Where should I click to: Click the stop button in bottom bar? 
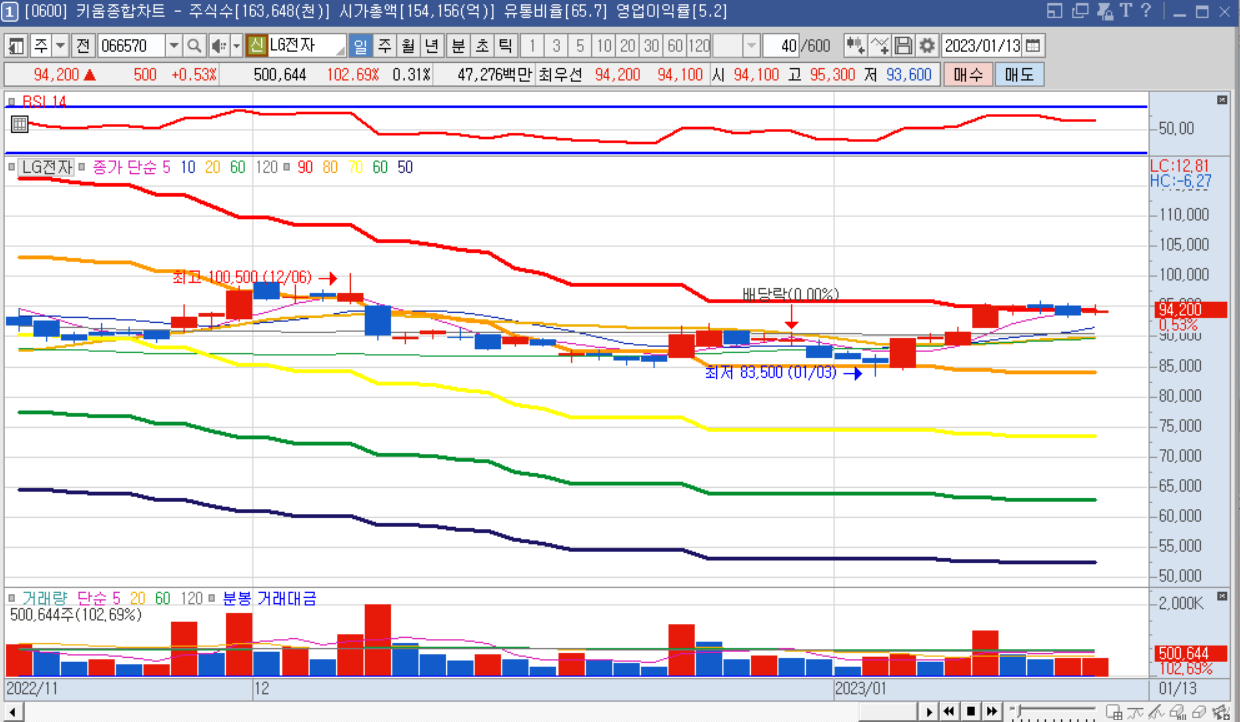coord(971,711)
